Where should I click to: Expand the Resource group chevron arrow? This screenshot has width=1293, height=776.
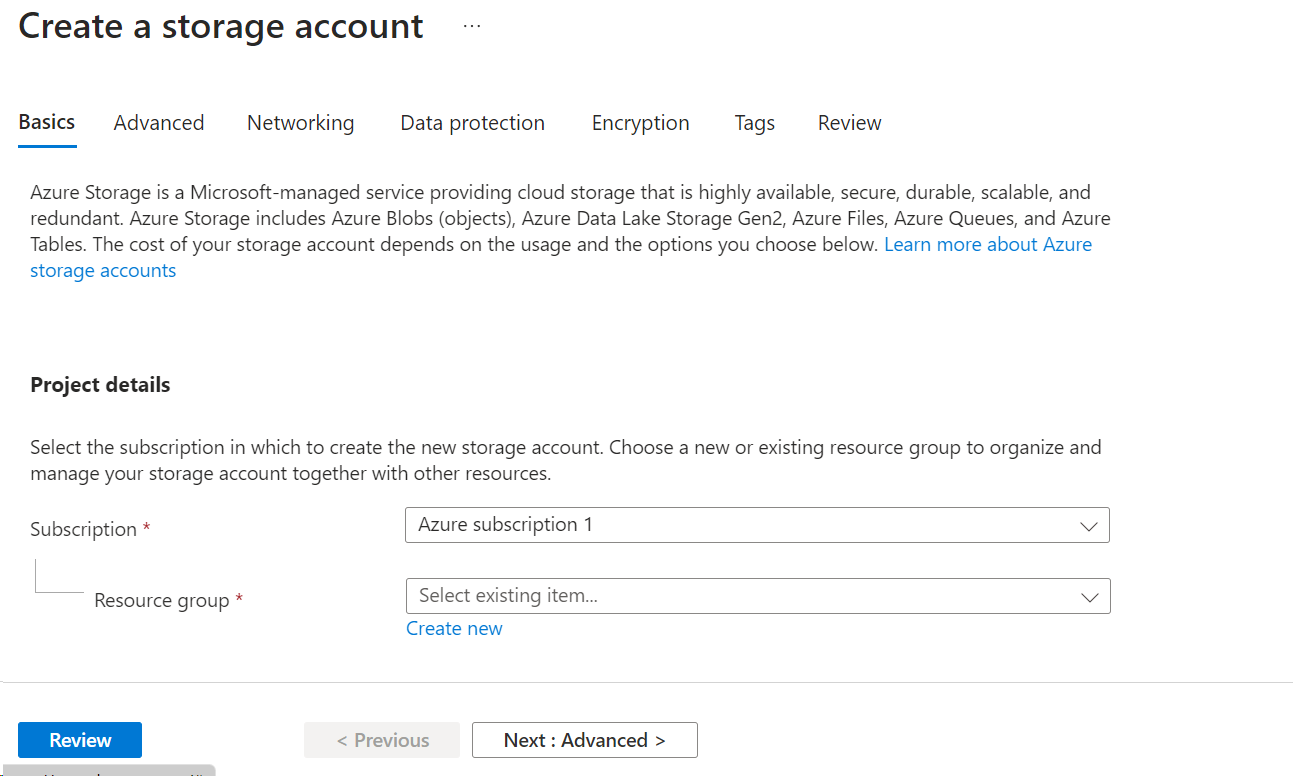(x=1089, y=597)
